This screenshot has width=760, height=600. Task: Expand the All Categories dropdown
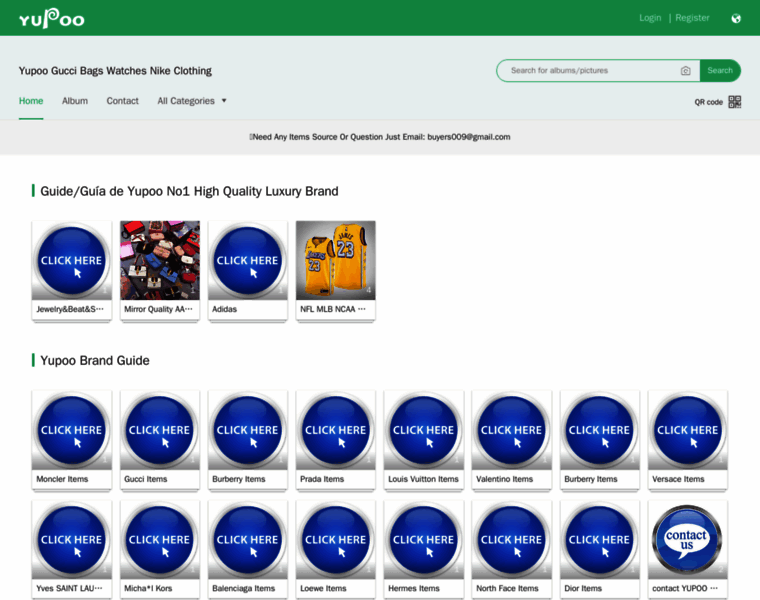click(x=192, y=101)
